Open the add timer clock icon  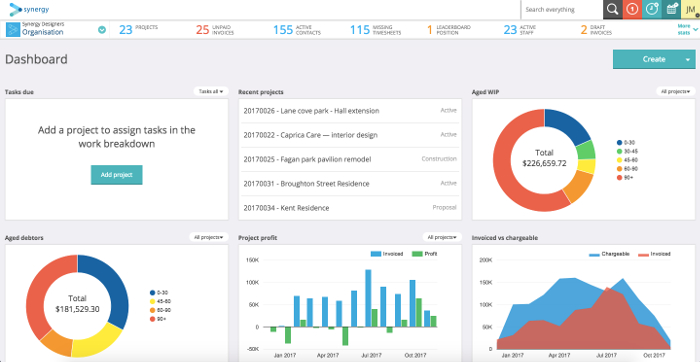click(652, 9)
